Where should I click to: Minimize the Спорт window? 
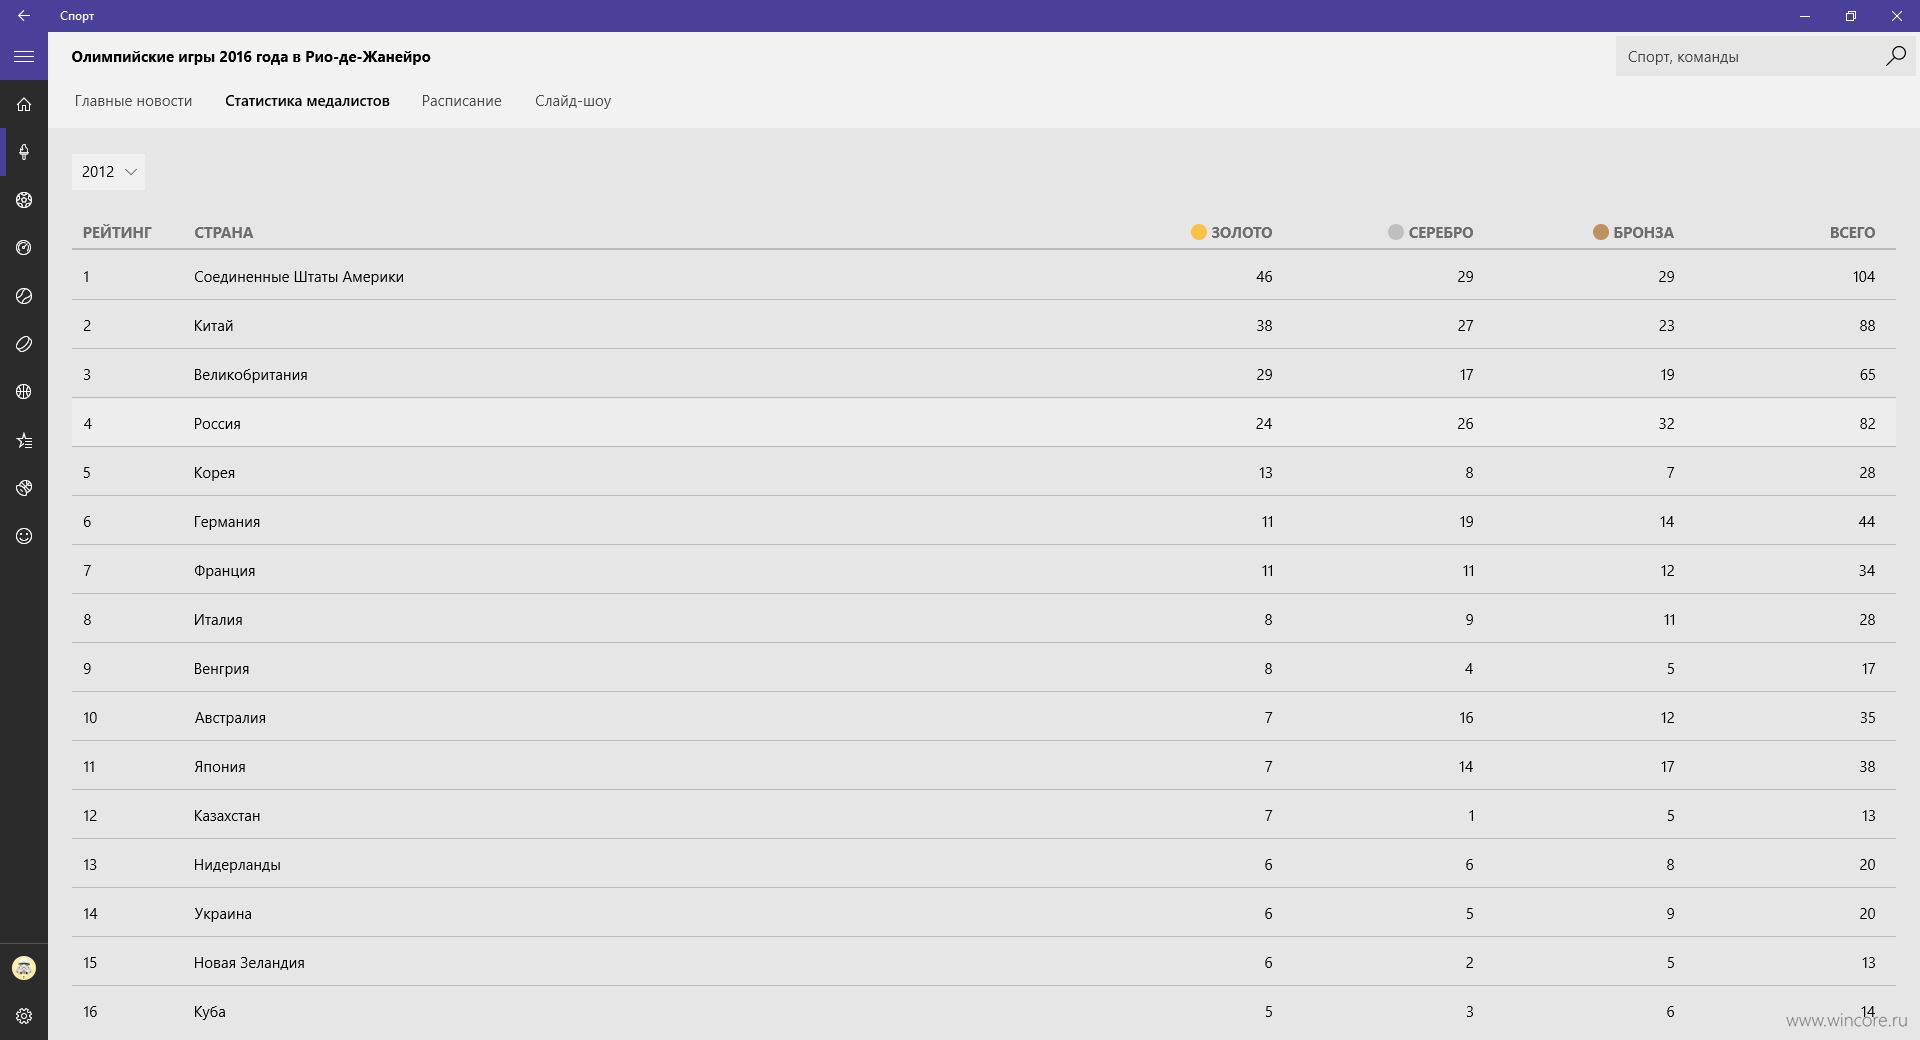1805,16
